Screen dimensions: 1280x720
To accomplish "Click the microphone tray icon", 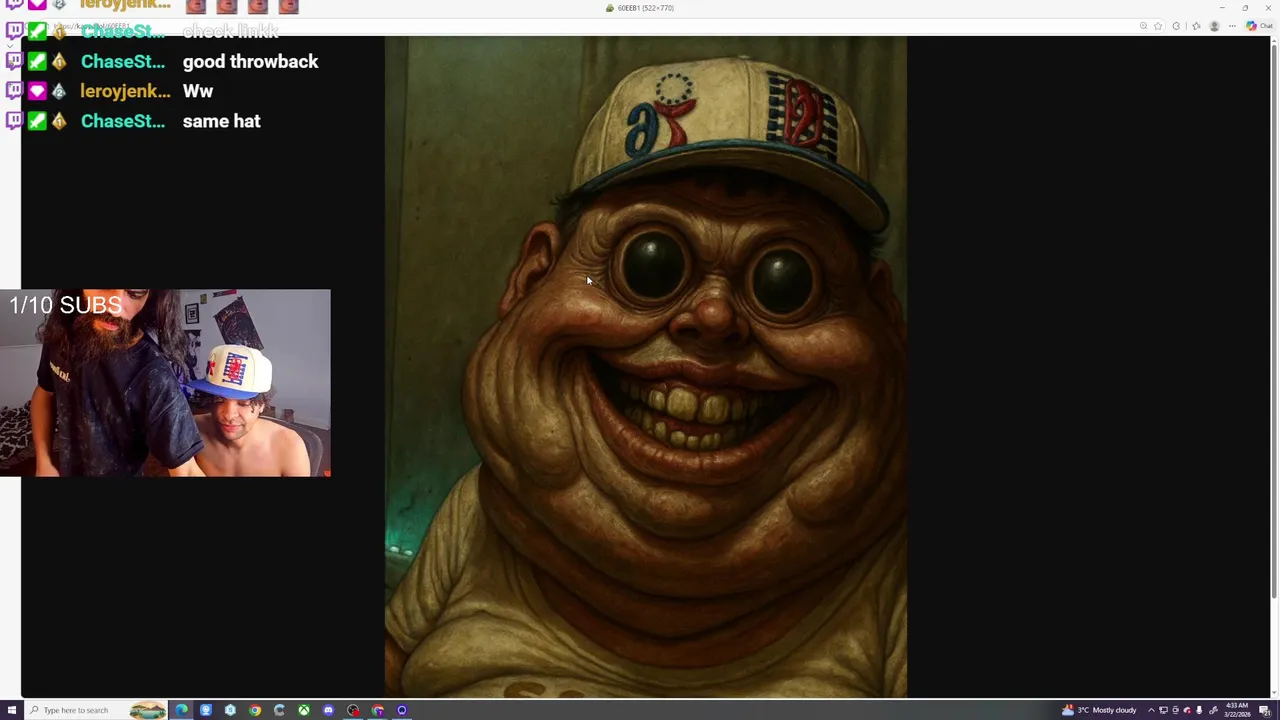I will click(x=1199, y=710).
